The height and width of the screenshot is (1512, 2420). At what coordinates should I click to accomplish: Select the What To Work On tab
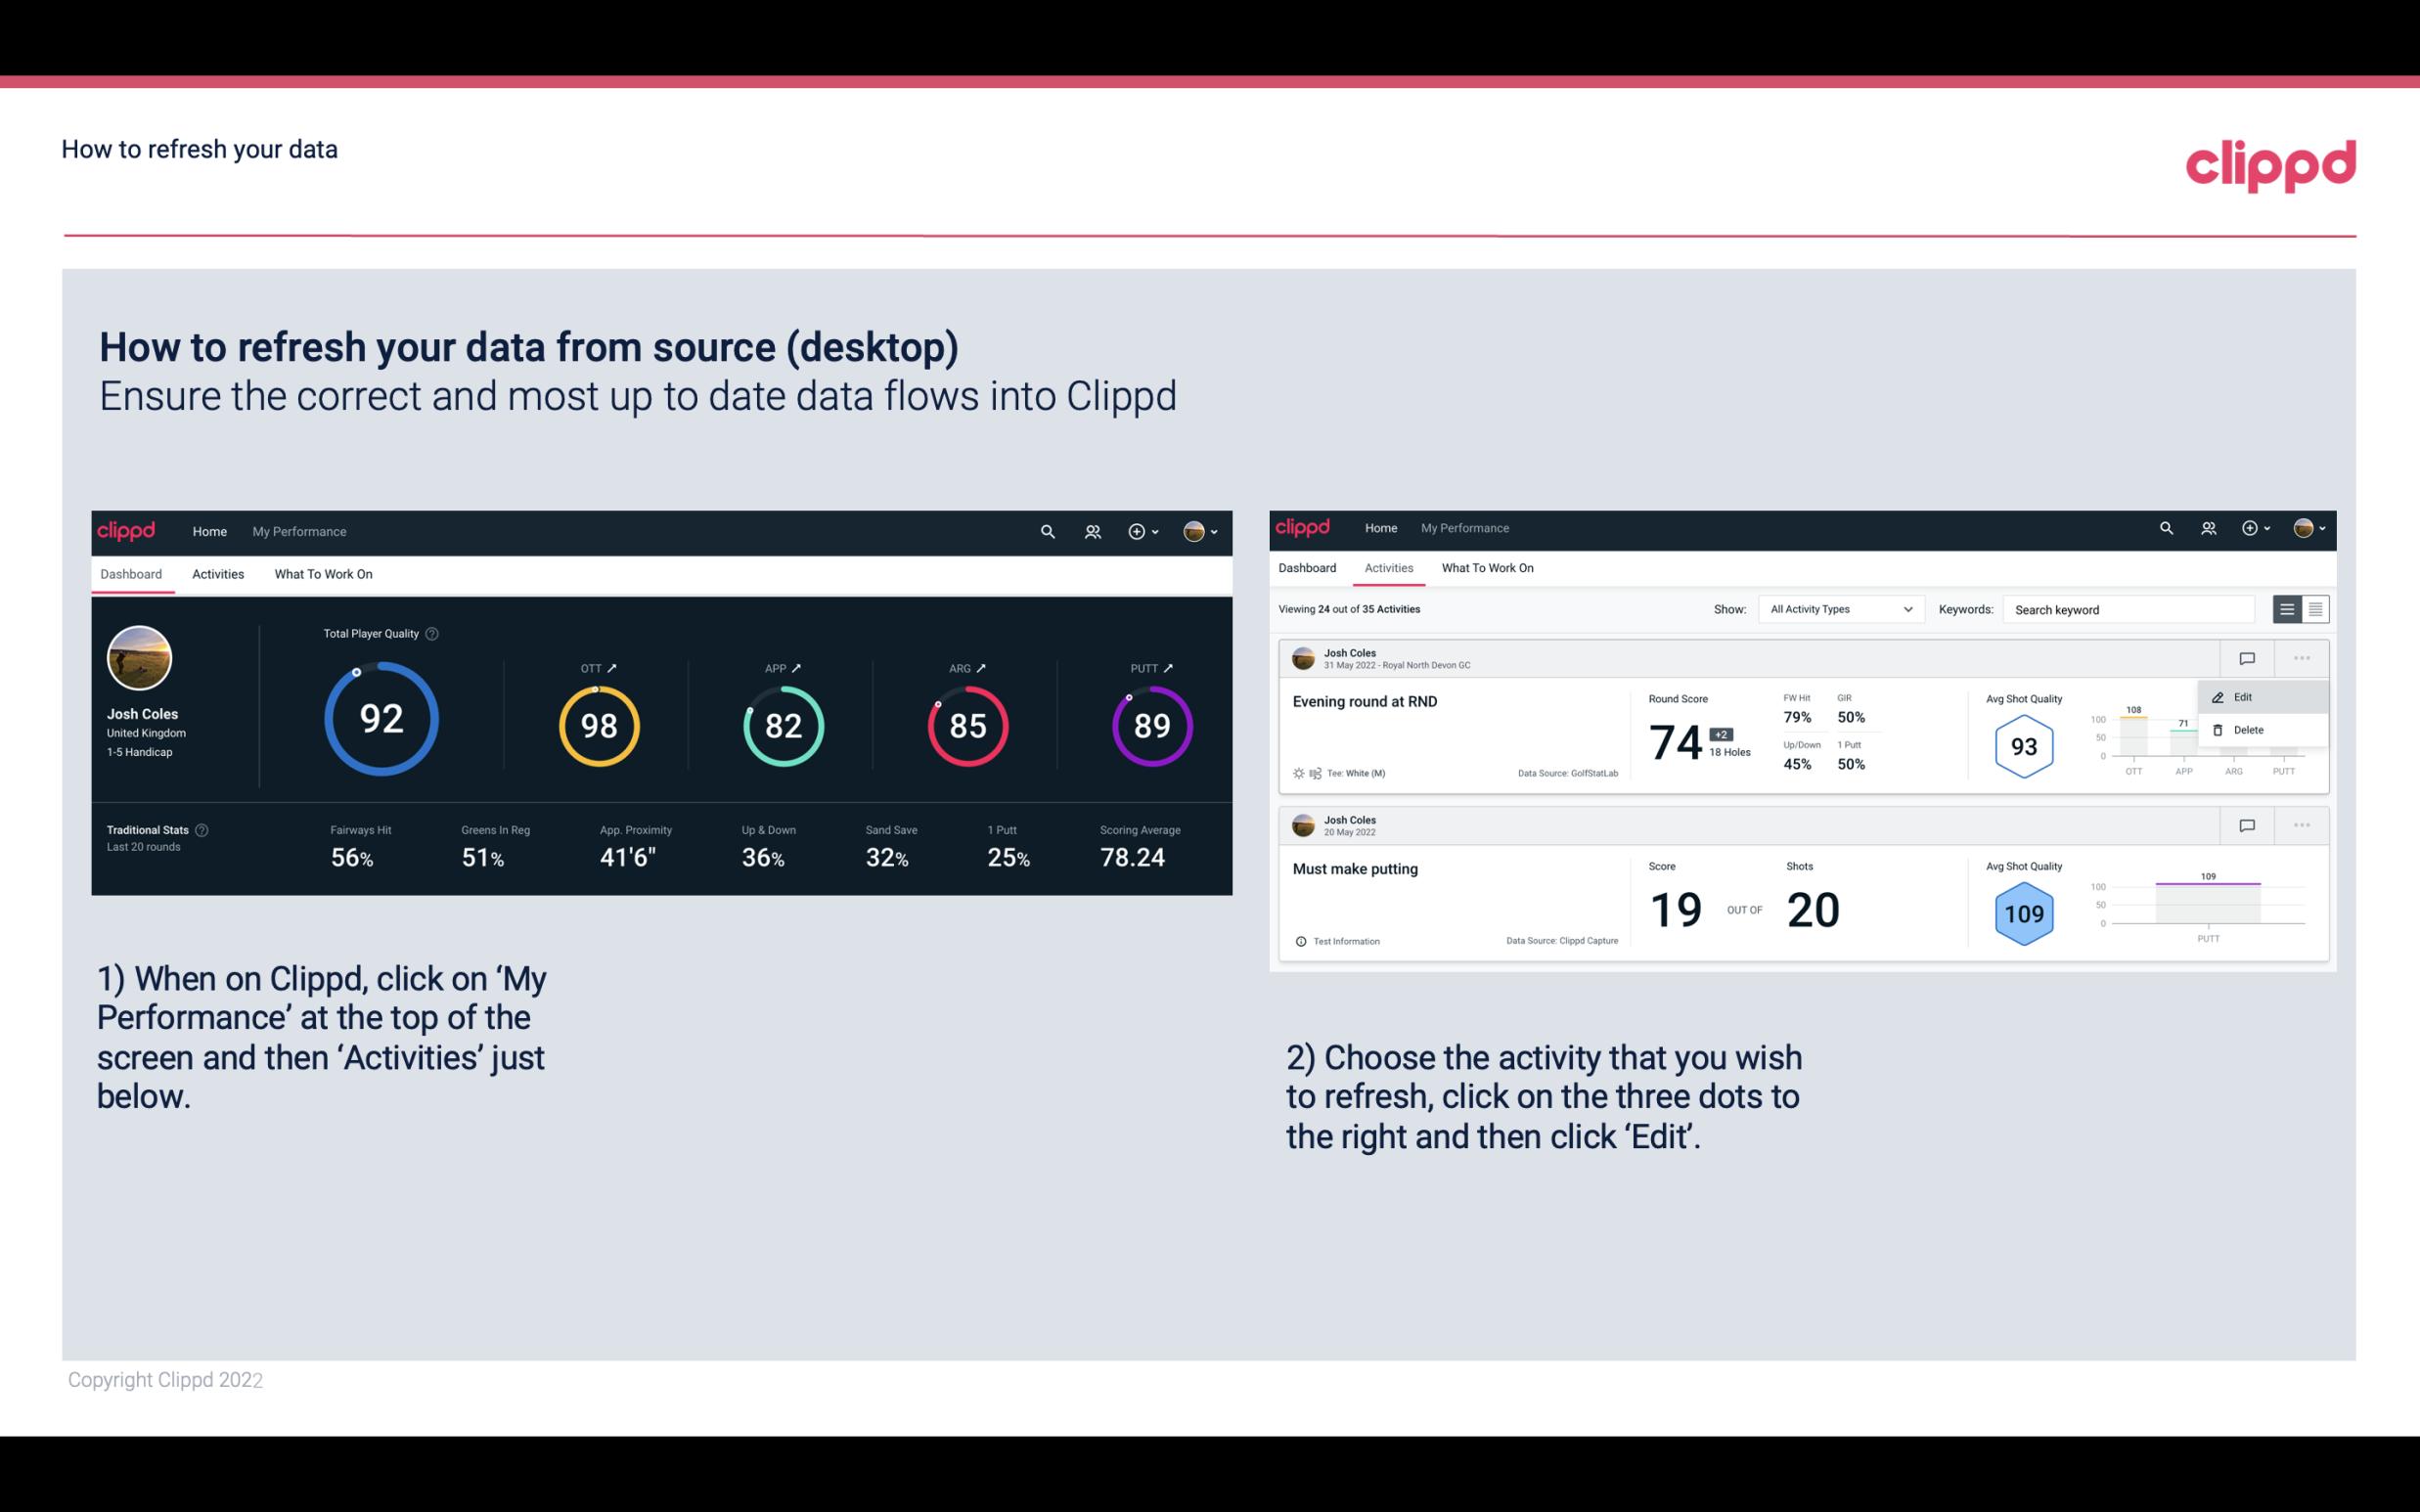[323, 573]
